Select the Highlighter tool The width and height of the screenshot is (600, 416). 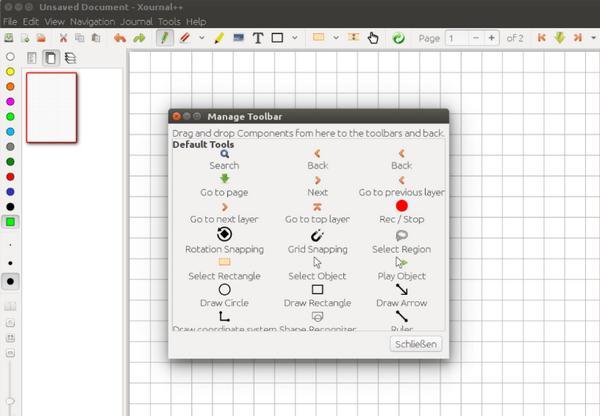pyautogui.click(x=219, y=38)
